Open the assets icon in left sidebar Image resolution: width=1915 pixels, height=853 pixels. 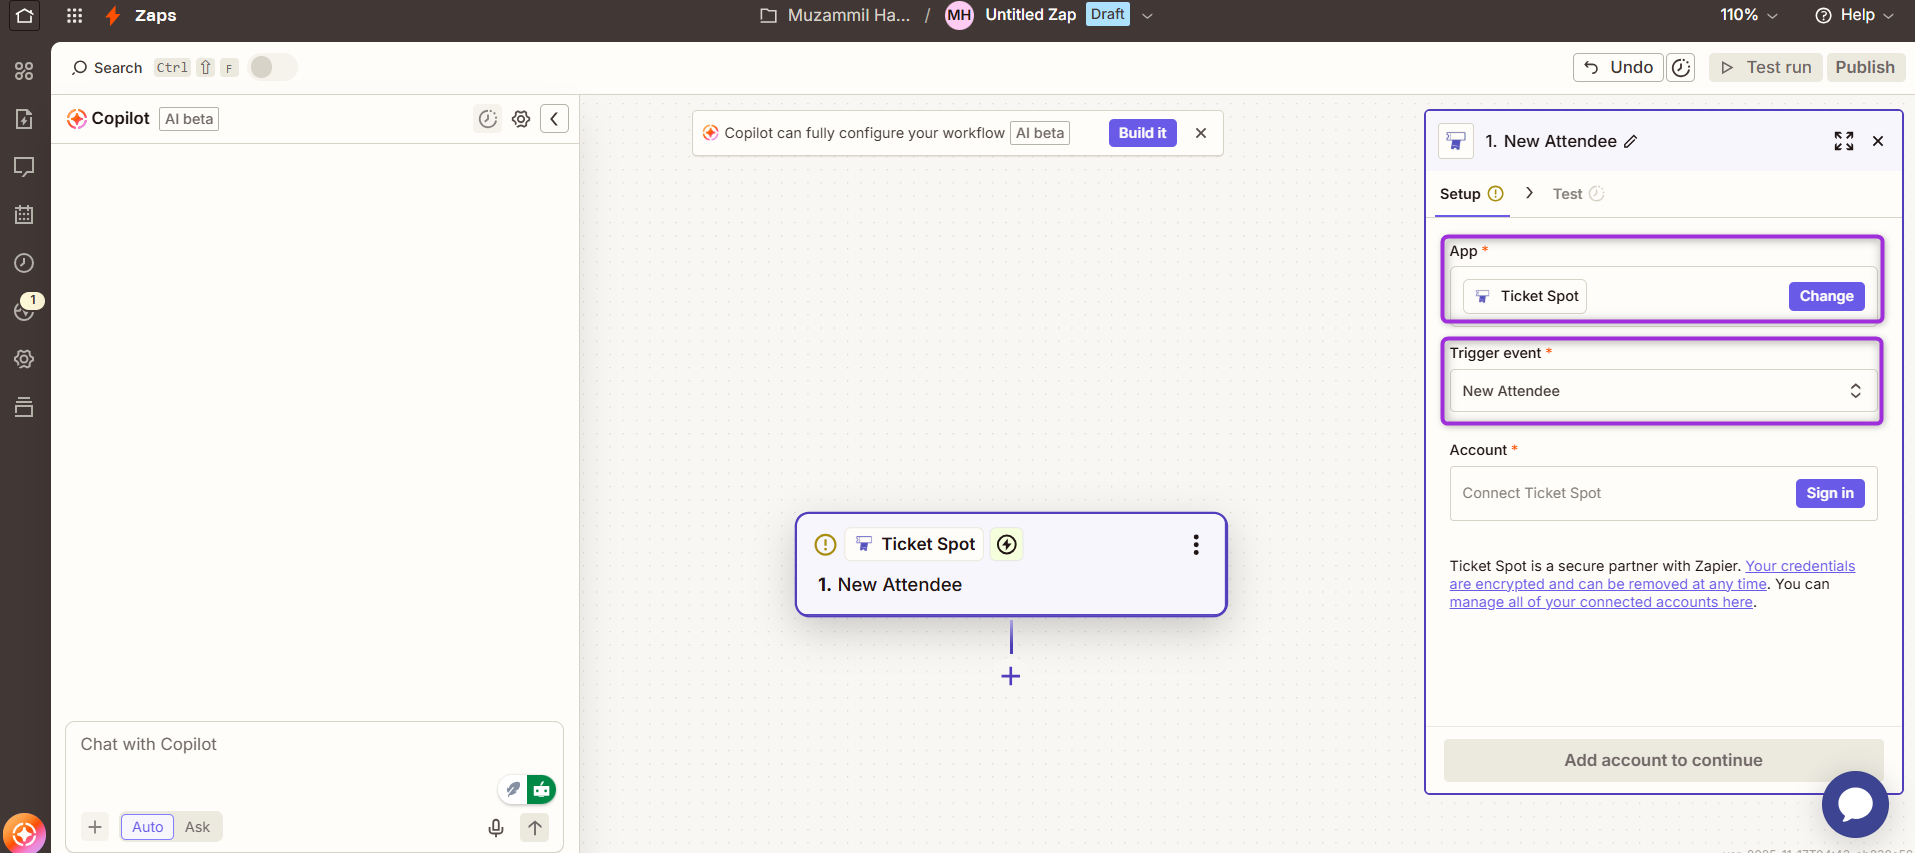coord(24,71)
